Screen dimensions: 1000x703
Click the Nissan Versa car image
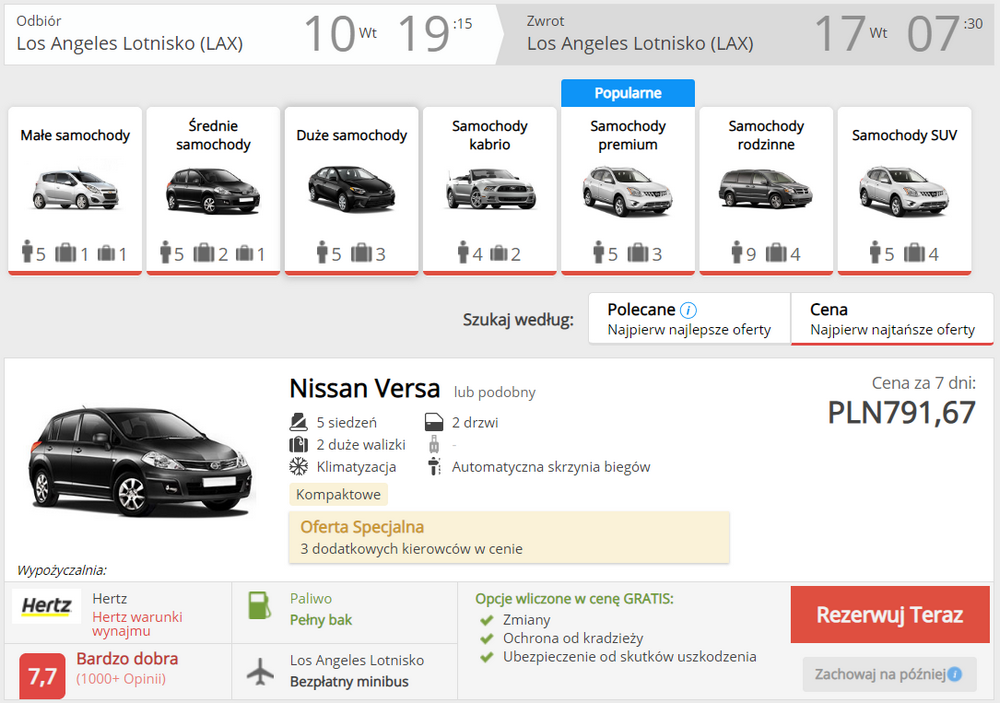pyautogui.click(x=140, y=460)
